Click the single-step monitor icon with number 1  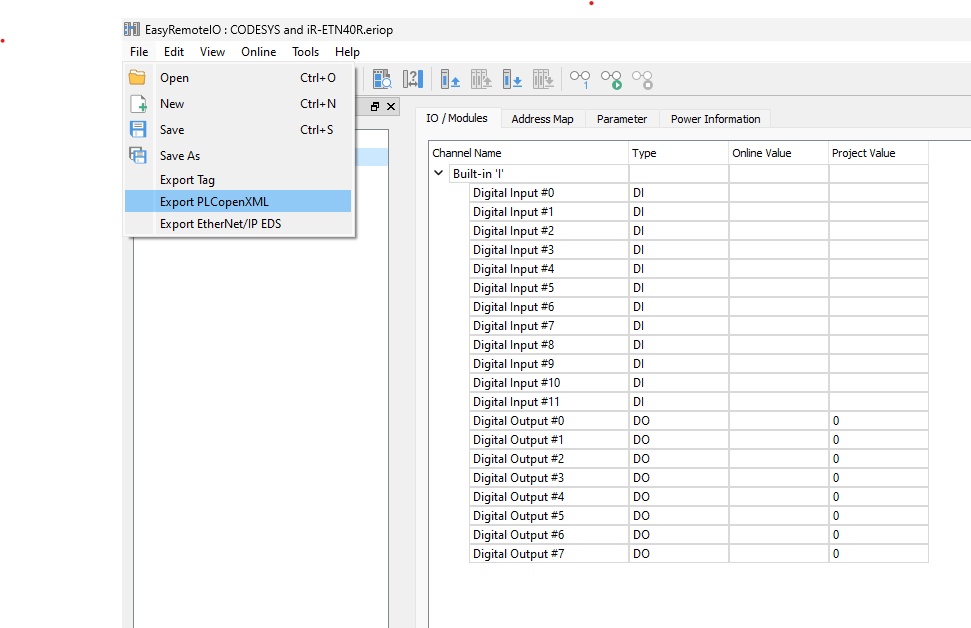coord(580,79)
